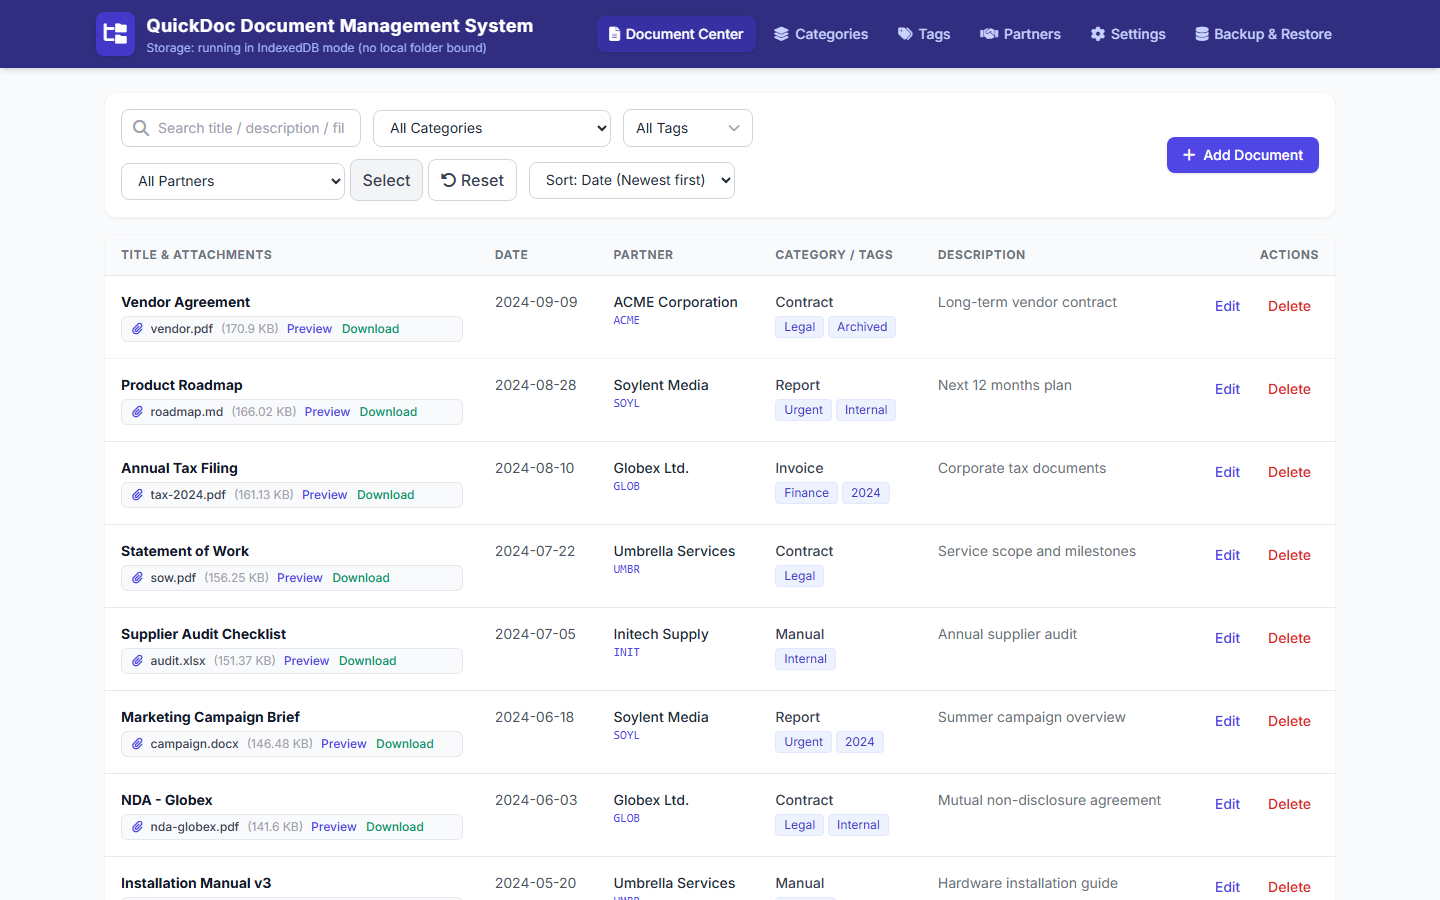
Task: Edit the Annual Tax Filing document
Action: click(1227, 472)
